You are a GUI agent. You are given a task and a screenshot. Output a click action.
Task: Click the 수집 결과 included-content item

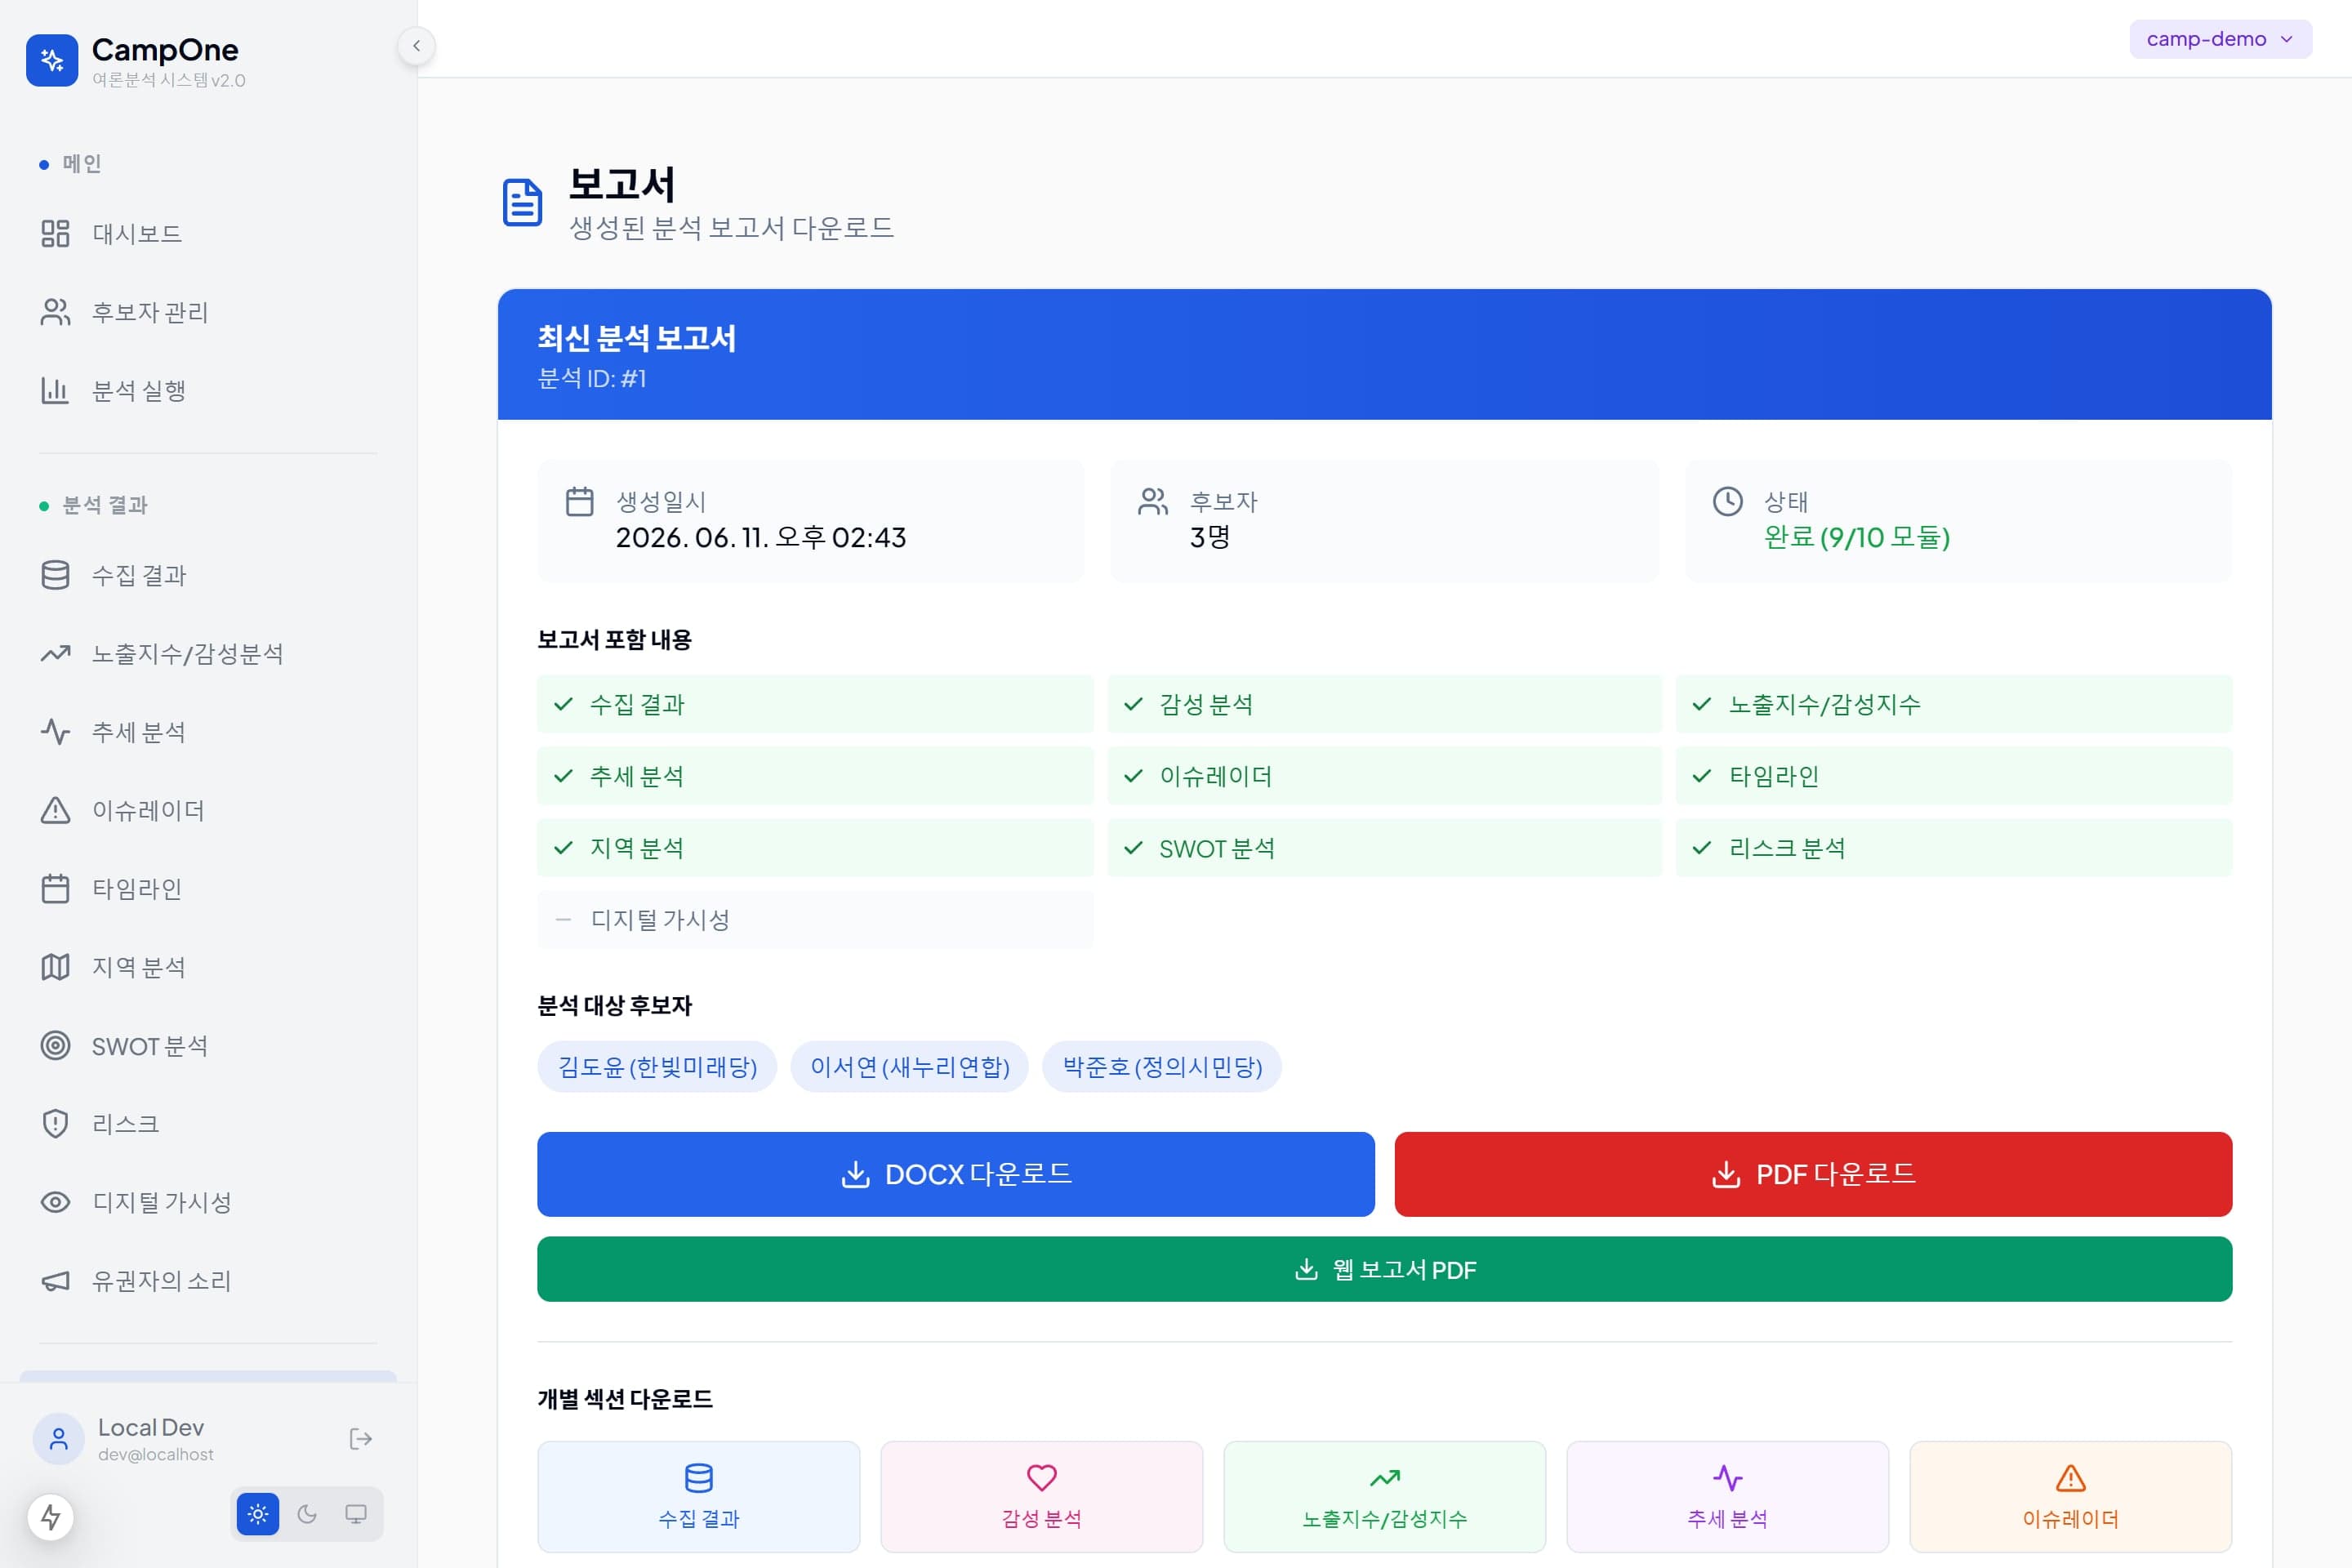tap(815, 704)
